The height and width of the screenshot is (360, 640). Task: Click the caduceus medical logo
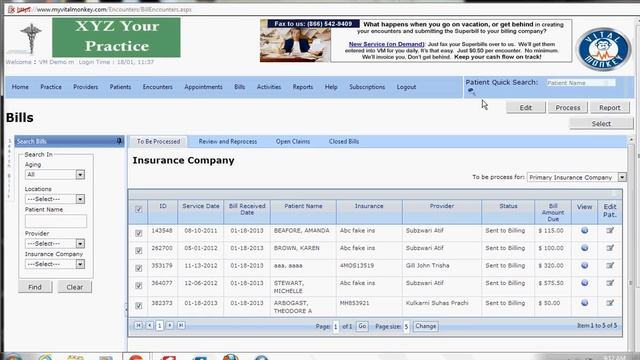coord(30,38)
